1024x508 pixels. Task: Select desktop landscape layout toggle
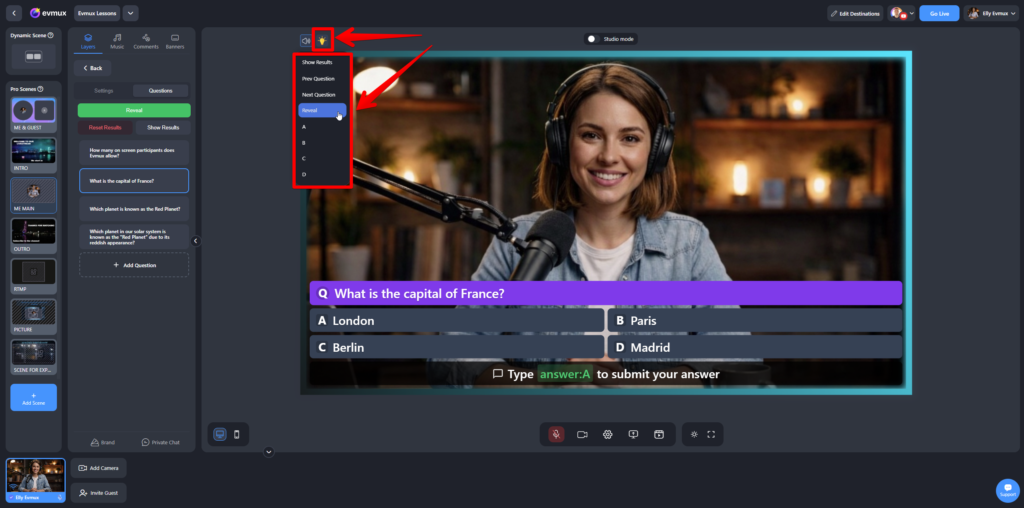click(x=219, y=434)
